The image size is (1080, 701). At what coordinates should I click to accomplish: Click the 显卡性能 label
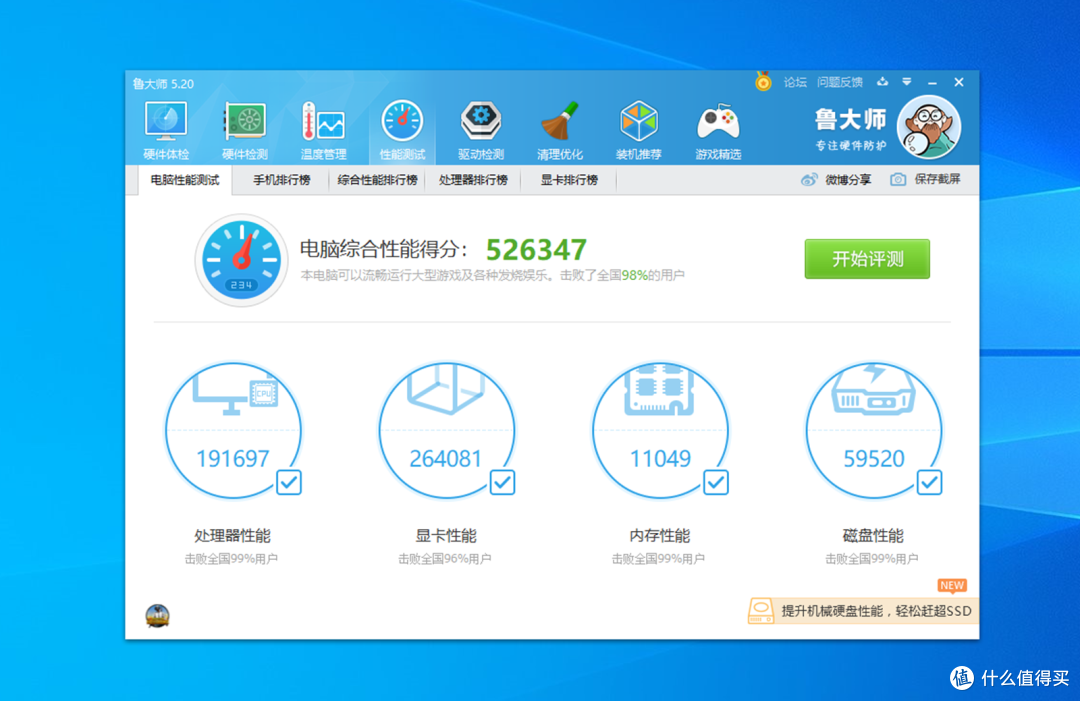click(446, 536)
